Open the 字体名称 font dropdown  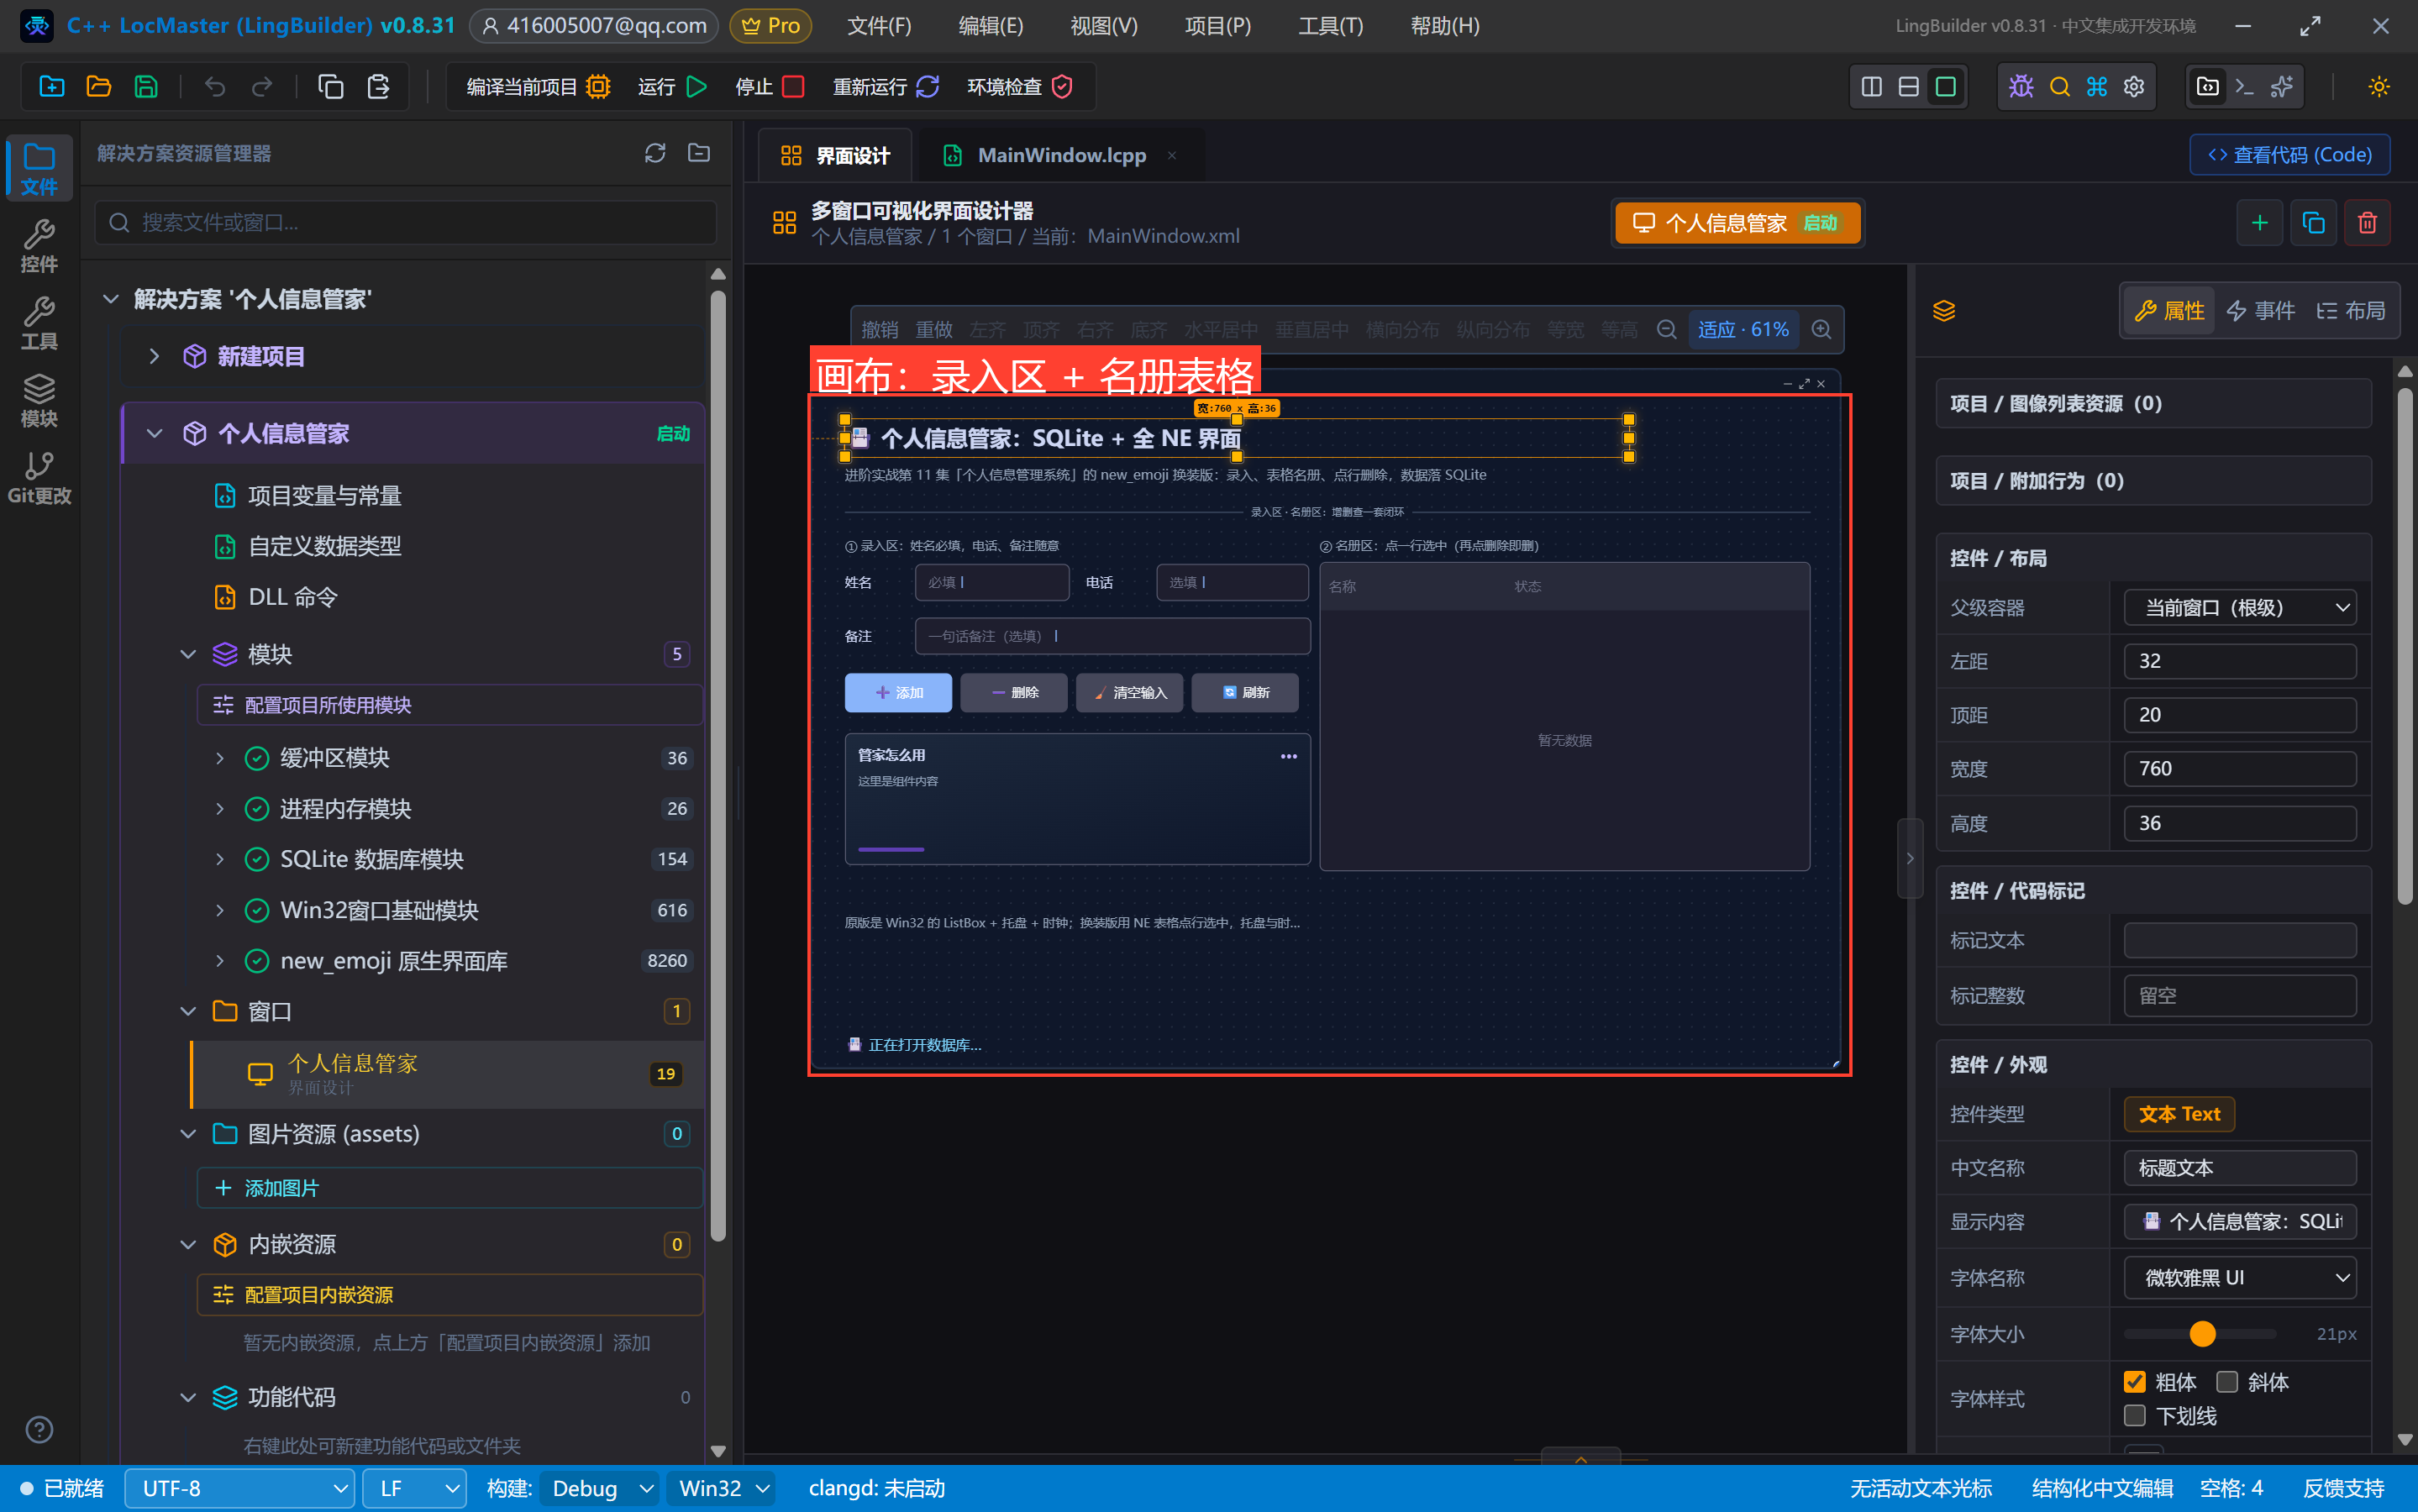click(2240, 1278)
